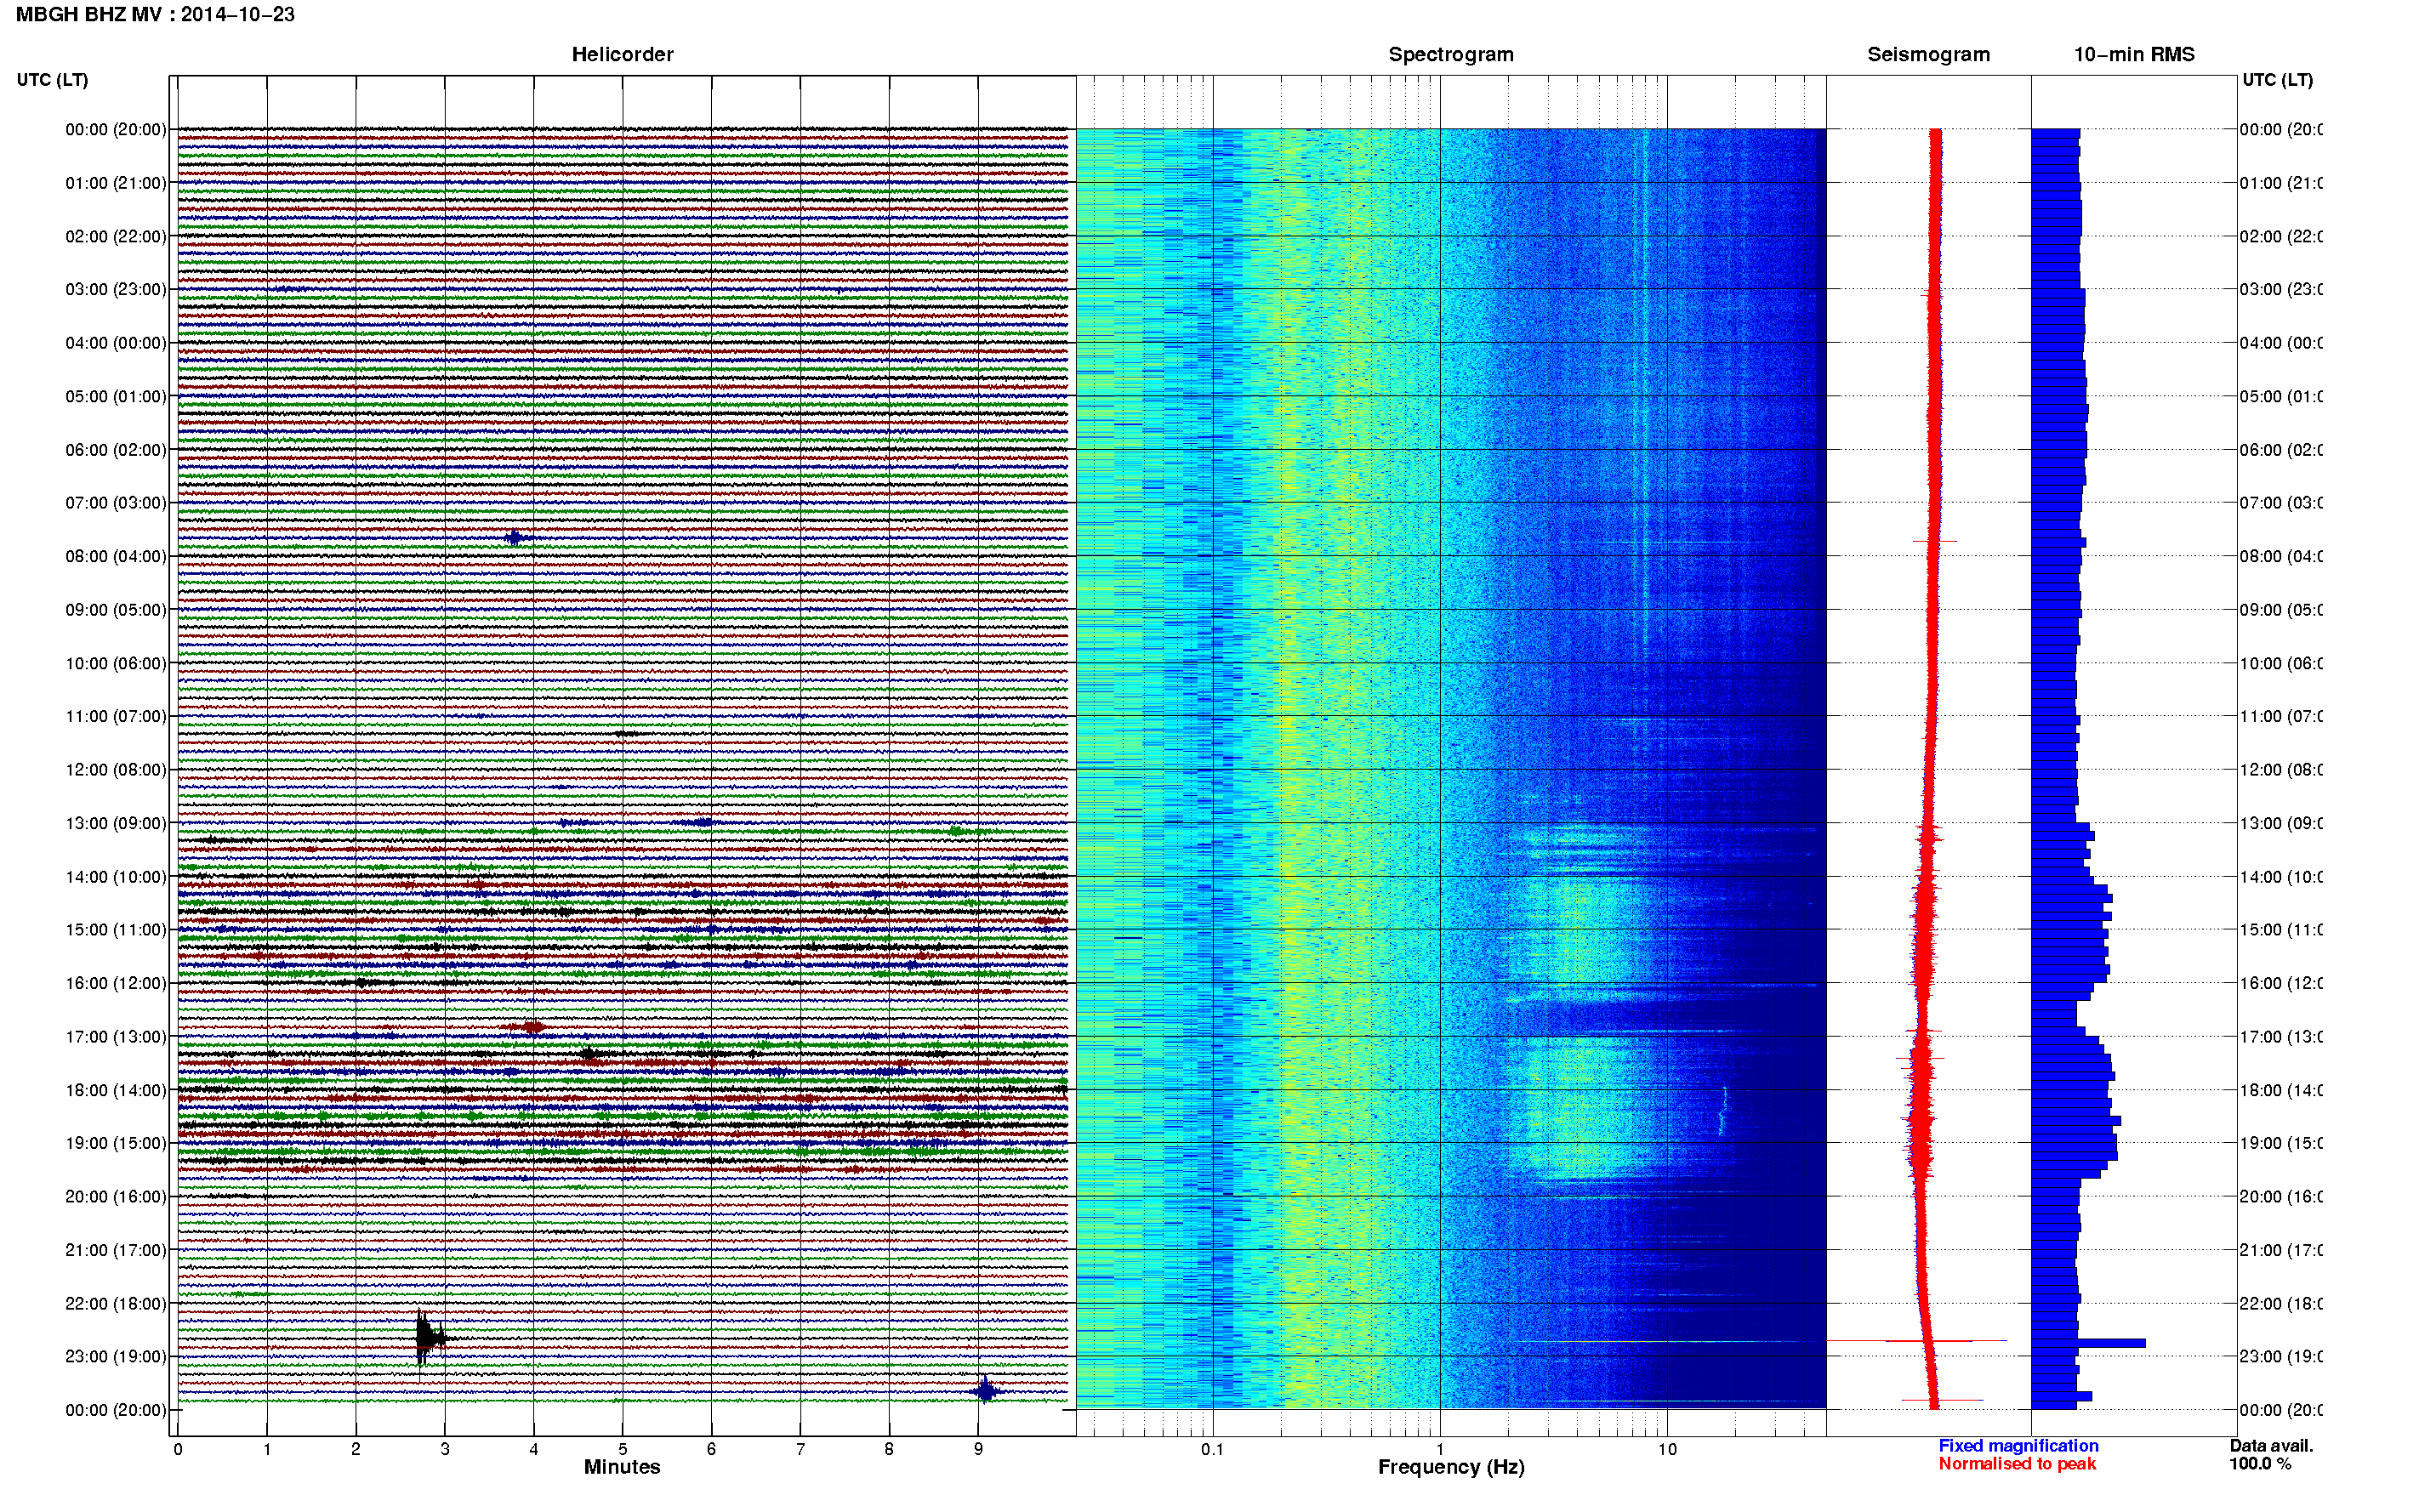Click the minute '5' tick on helicorder axis
This screenshot has height=1512, width=2419.
tap(622, 1449)
